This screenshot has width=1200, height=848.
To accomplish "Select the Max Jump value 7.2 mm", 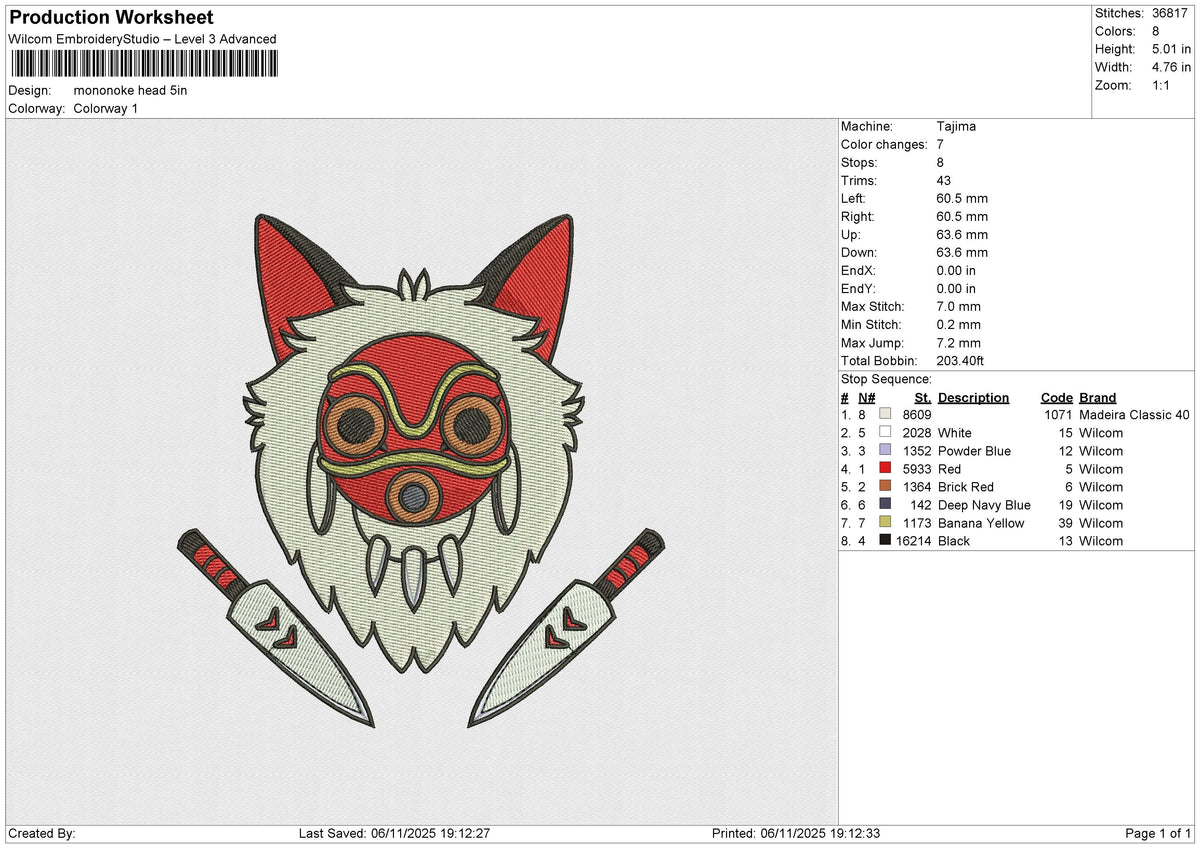I will point(959,343).
